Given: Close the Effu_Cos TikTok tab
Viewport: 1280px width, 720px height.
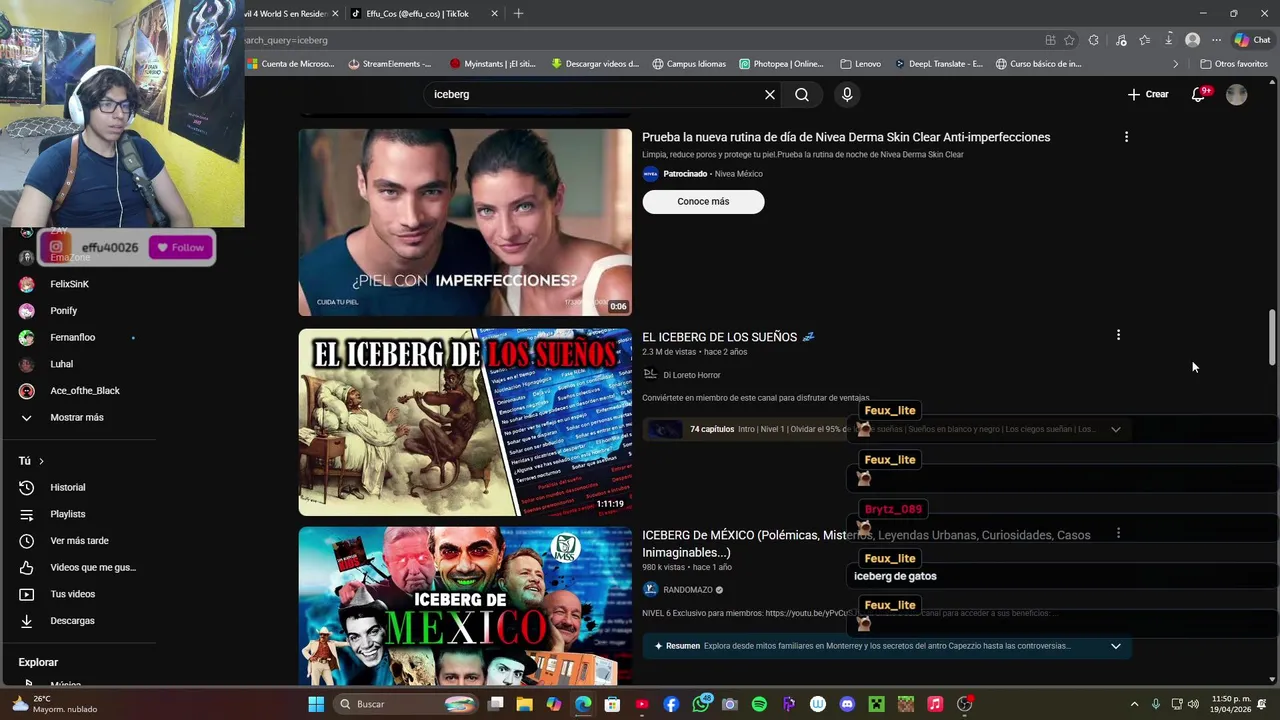Looking at the screenshot, I should pos(494,13).
